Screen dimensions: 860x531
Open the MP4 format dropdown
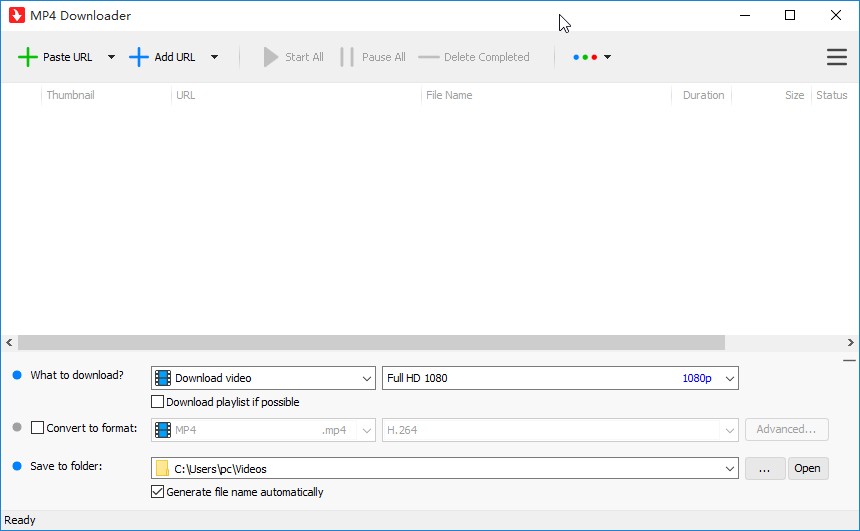click(263, 430)
